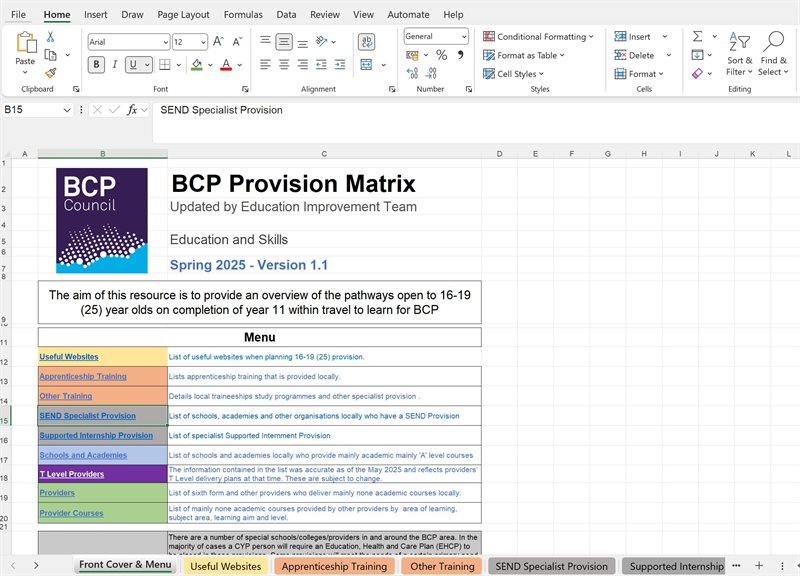The image size is (800, 576).
Task: Apply Comma Style format
Action: (x=461, y=55)
